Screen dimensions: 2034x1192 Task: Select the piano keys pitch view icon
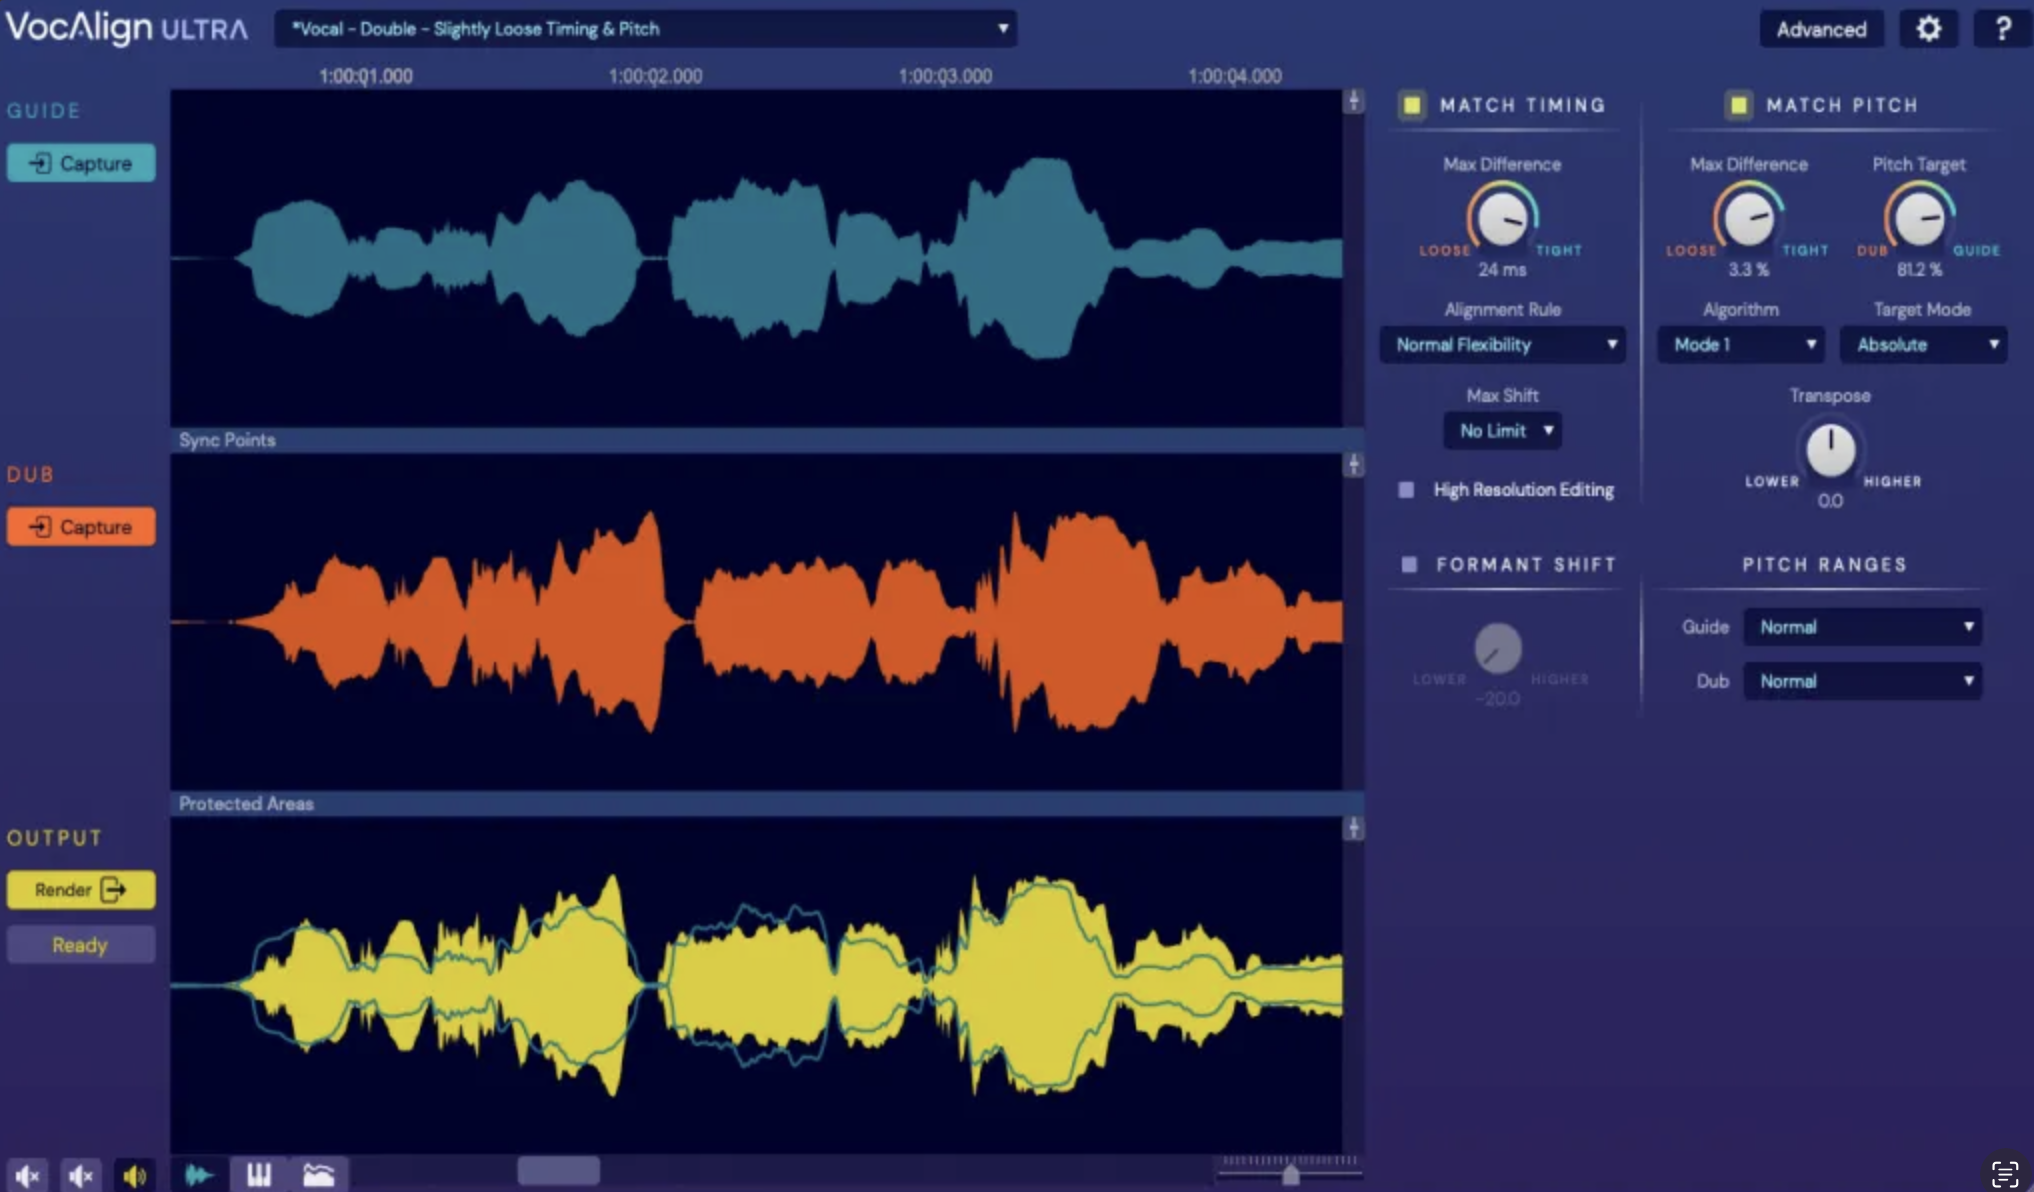259,1175
